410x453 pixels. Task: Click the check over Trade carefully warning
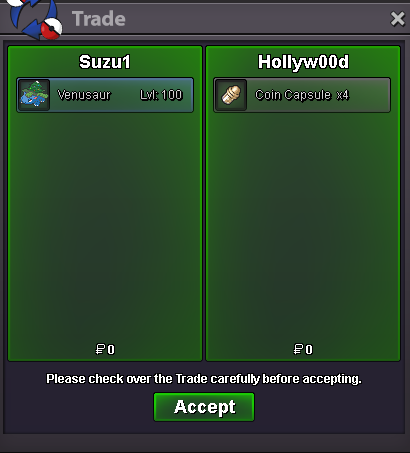(x=204, y=379)
